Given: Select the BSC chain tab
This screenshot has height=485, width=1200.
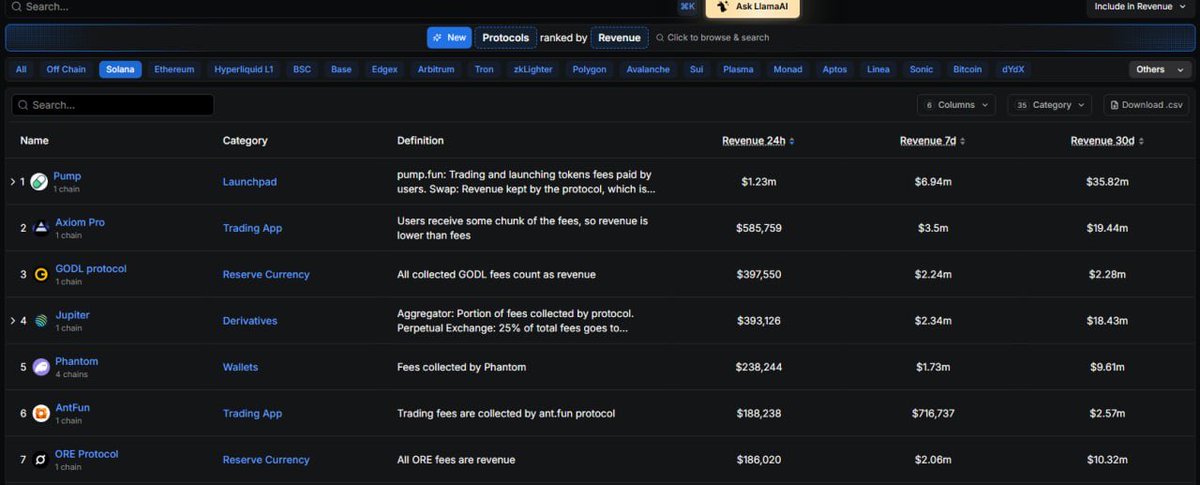Looking at the screenshot, I should pos(302,70).
